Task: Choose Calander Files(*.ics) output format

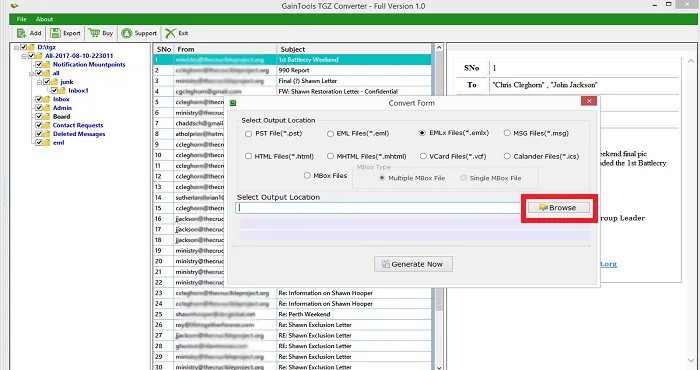Action: click(x=507, y=156)
